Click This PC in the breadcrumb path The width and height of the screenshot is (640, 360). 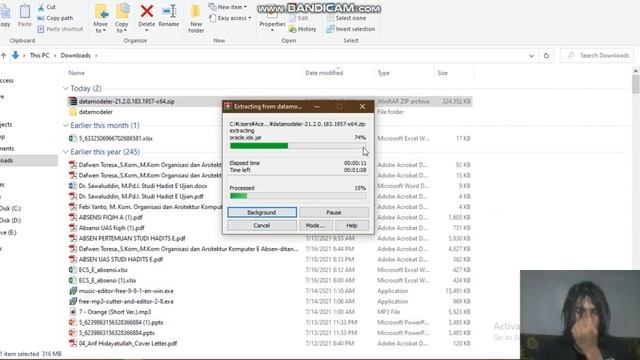(x=40, y=56)
